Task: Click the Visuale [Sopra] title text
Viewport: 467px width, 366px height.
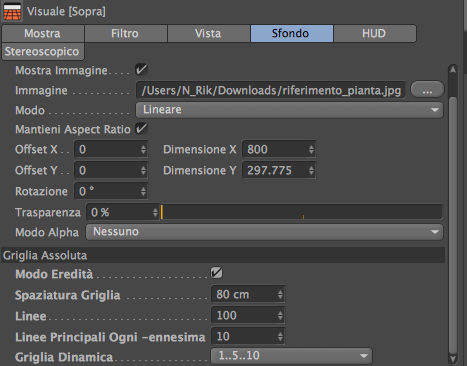Action: click(66, 11)
